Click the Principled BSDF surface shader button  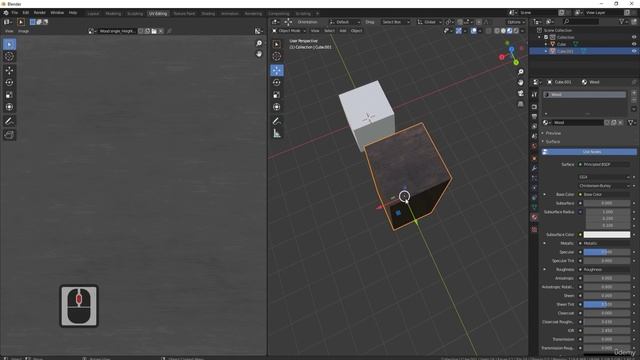[x=604, y=164]
